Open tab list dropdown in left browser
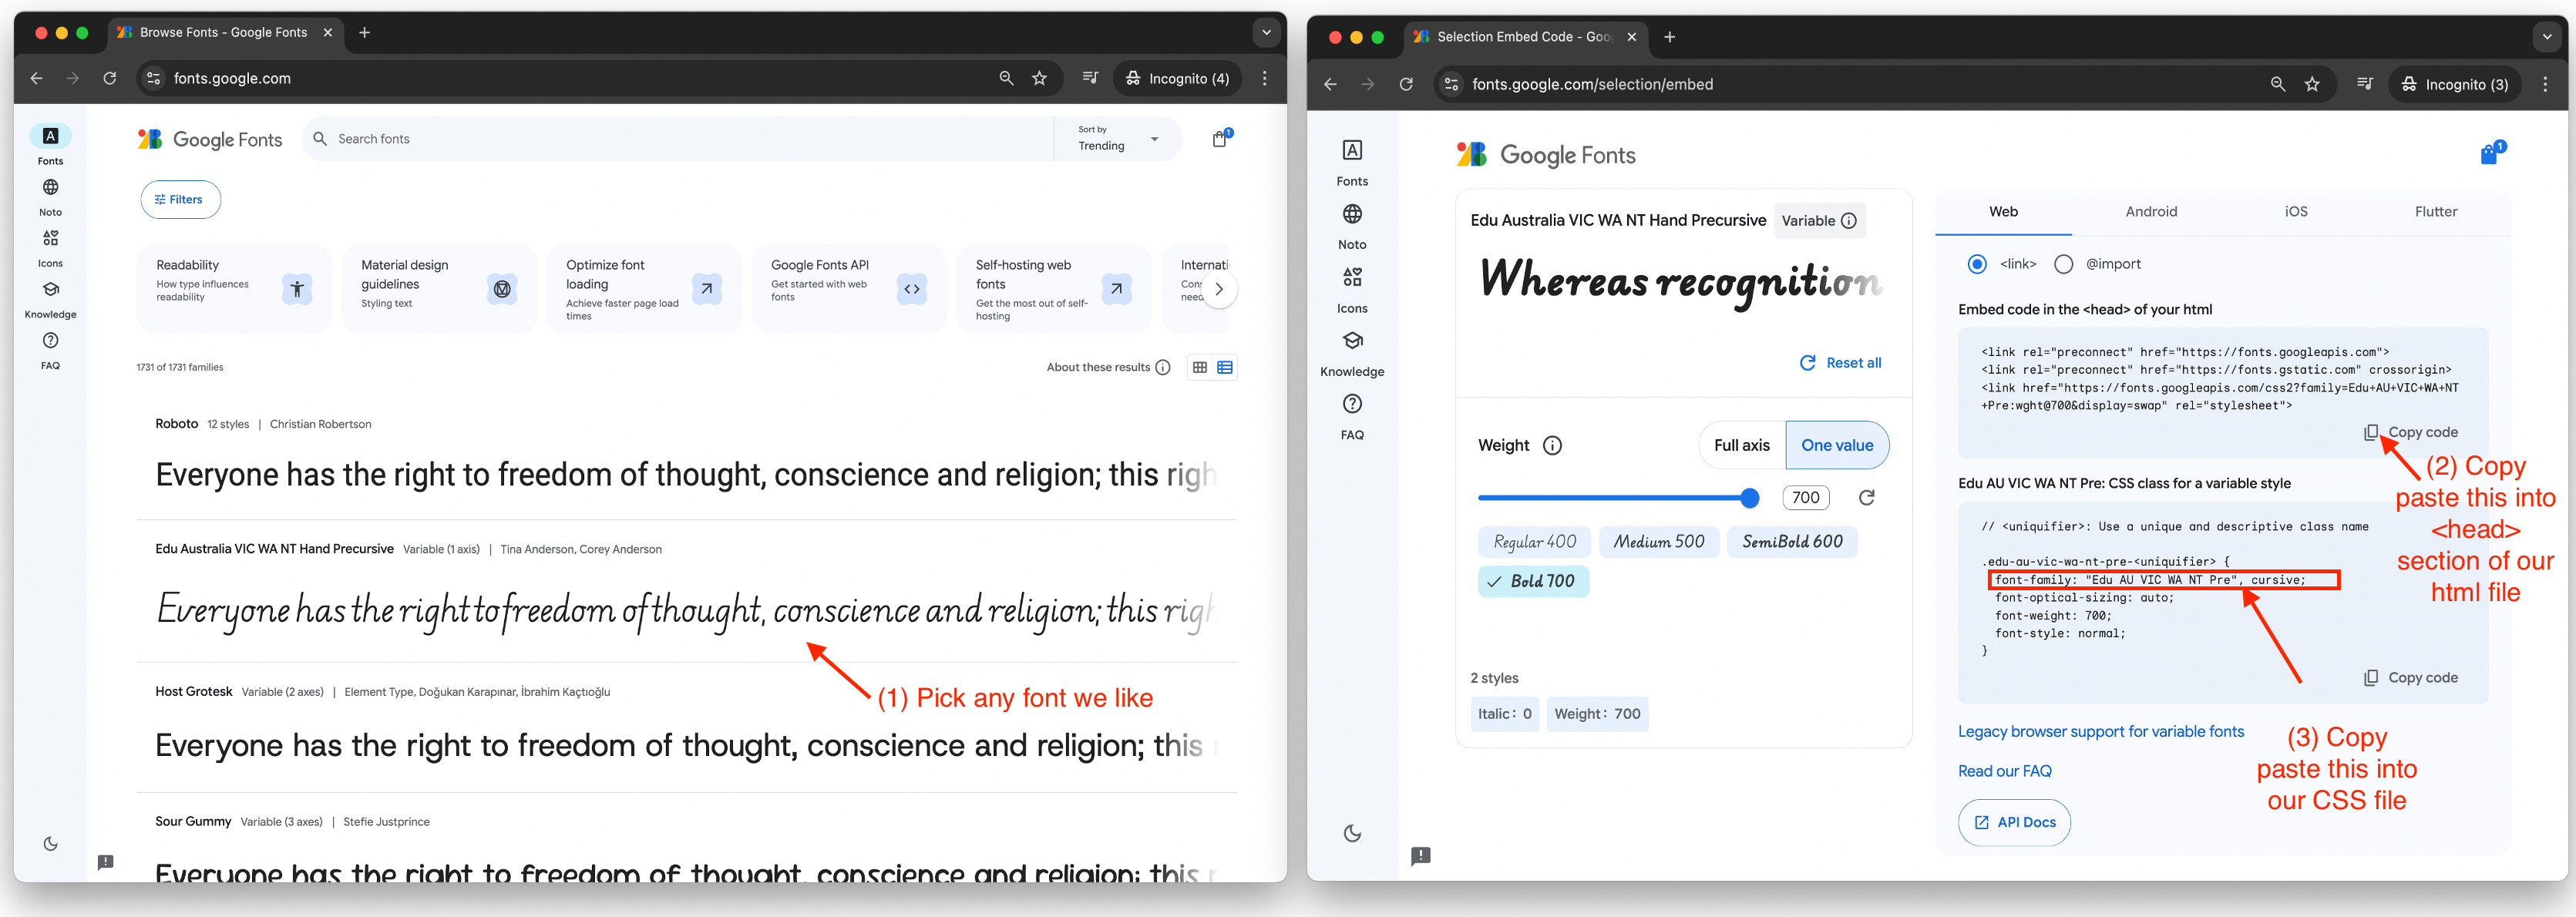The image size is (2576, 917). pyautogui.click(x=1266, y=32)
